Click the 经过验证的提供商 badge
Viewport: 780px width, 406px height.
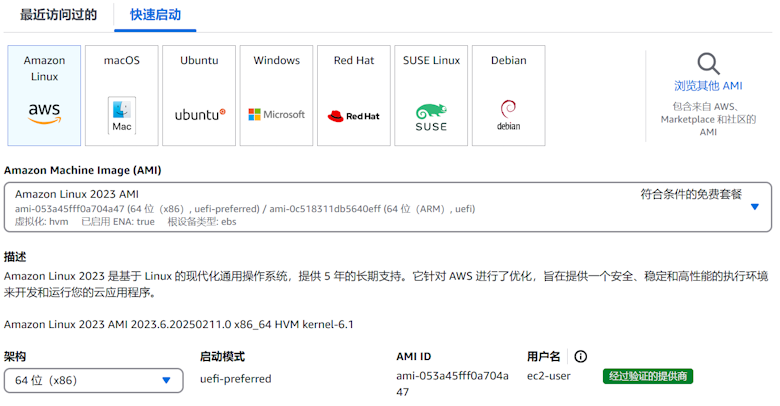(x=648, y=376)
